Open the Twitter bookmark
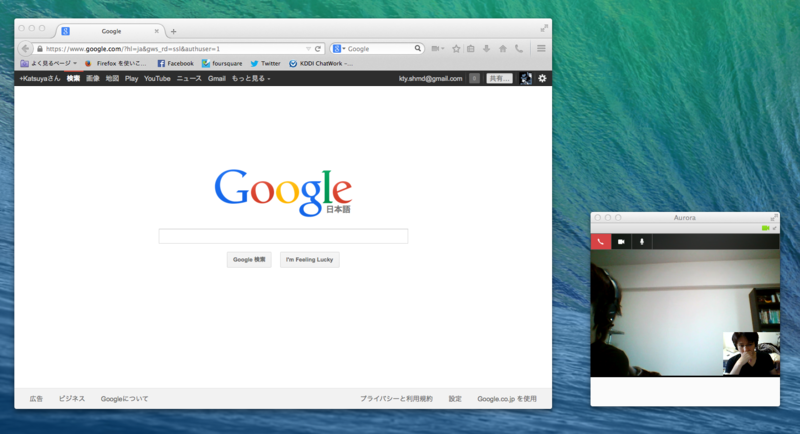Screen dimensions: 800x434 265,63
